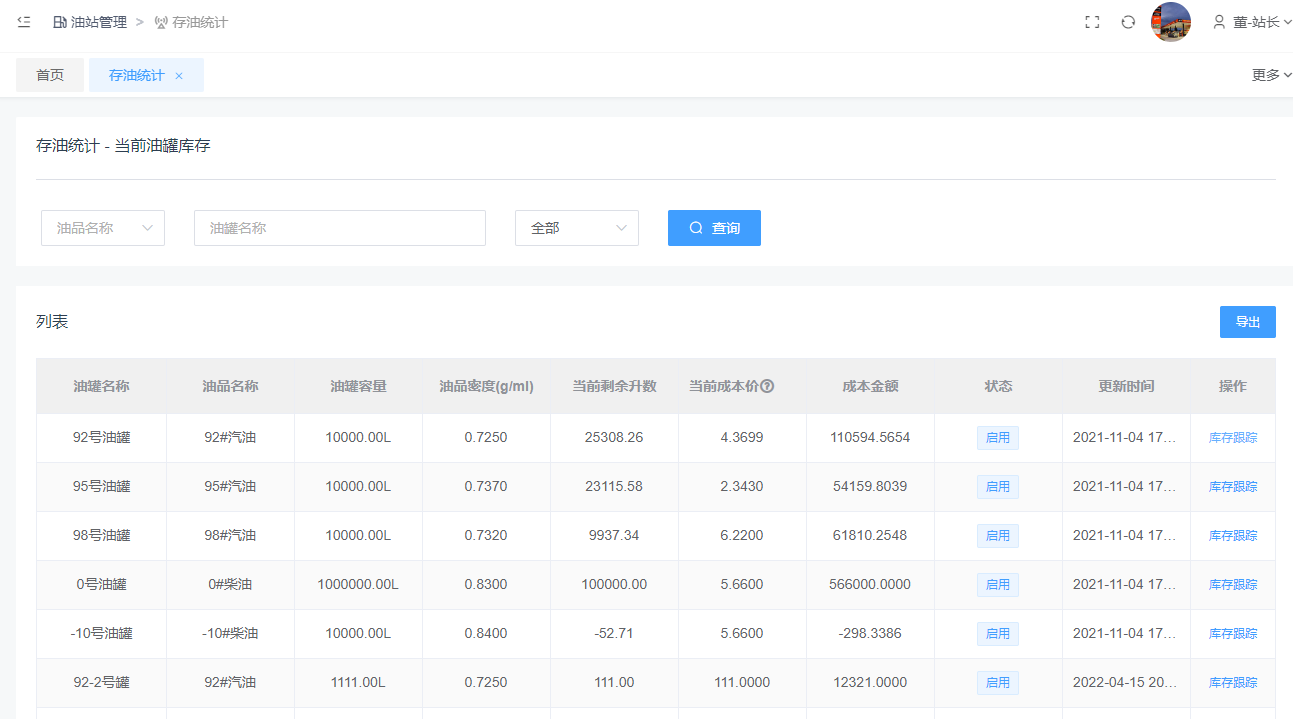
Task: Focus the 油罐名称 input field
Action: pos(340,228)
